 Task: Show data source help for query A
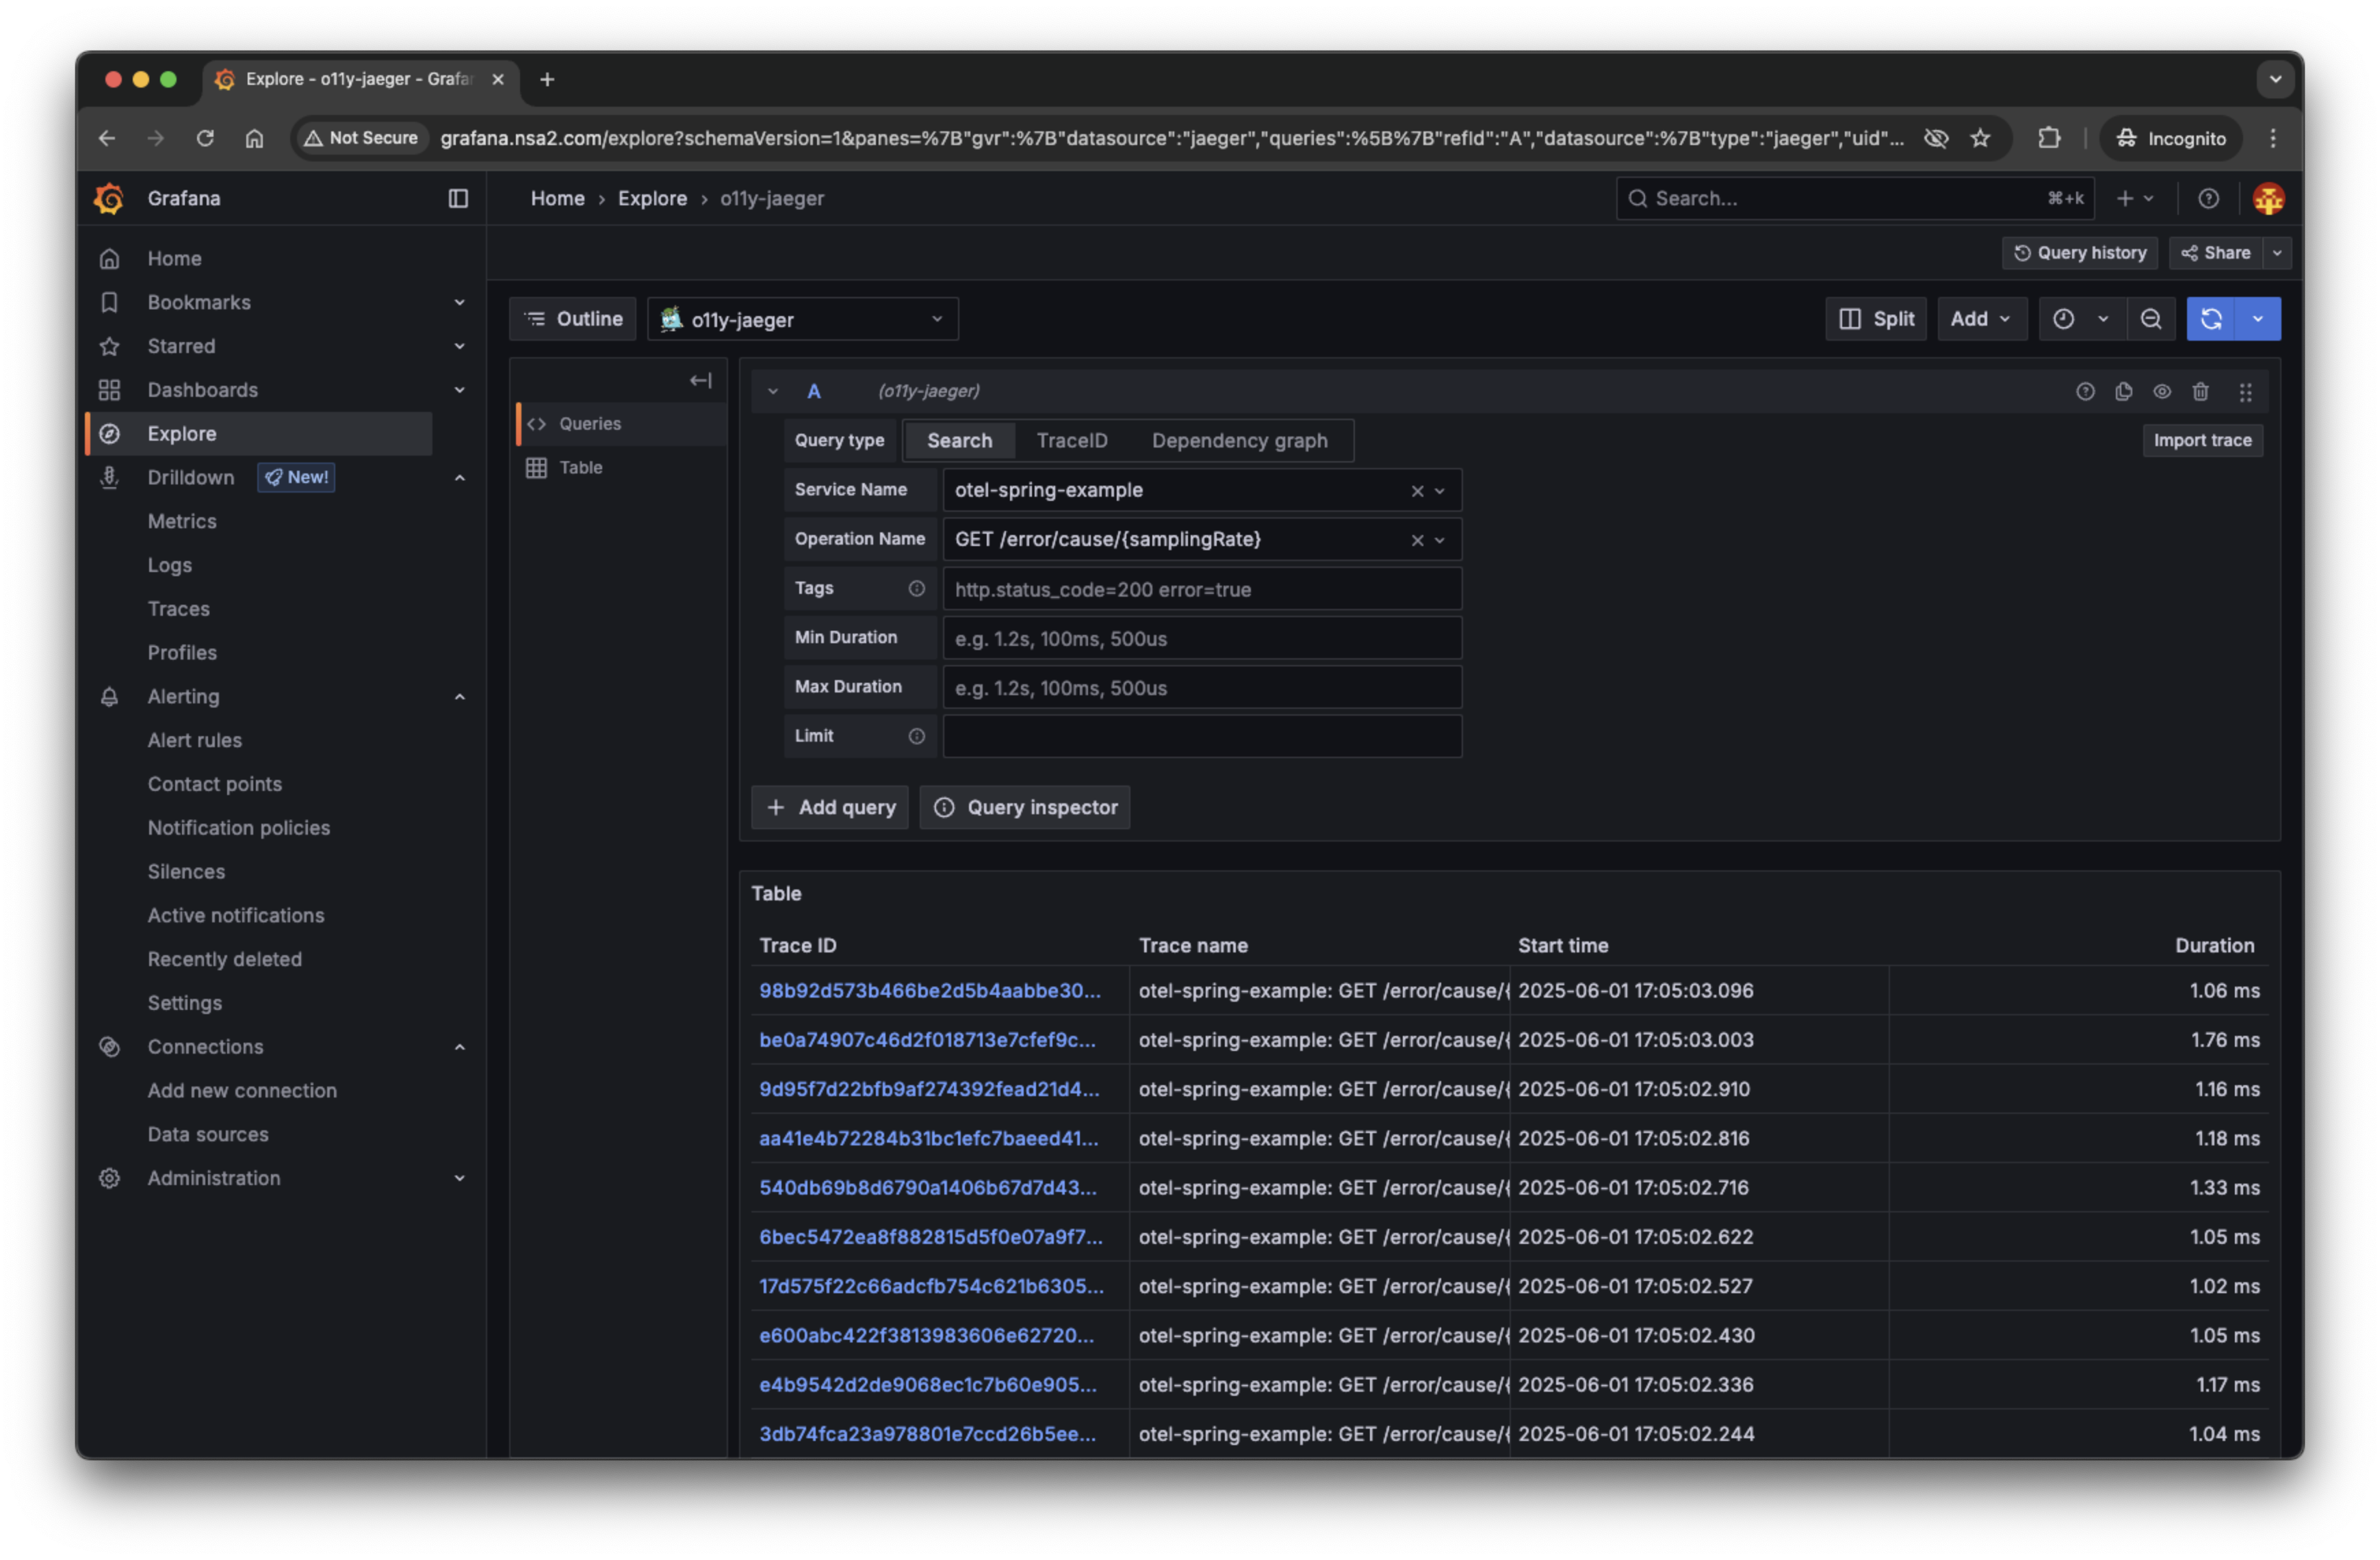(2085, 391)
